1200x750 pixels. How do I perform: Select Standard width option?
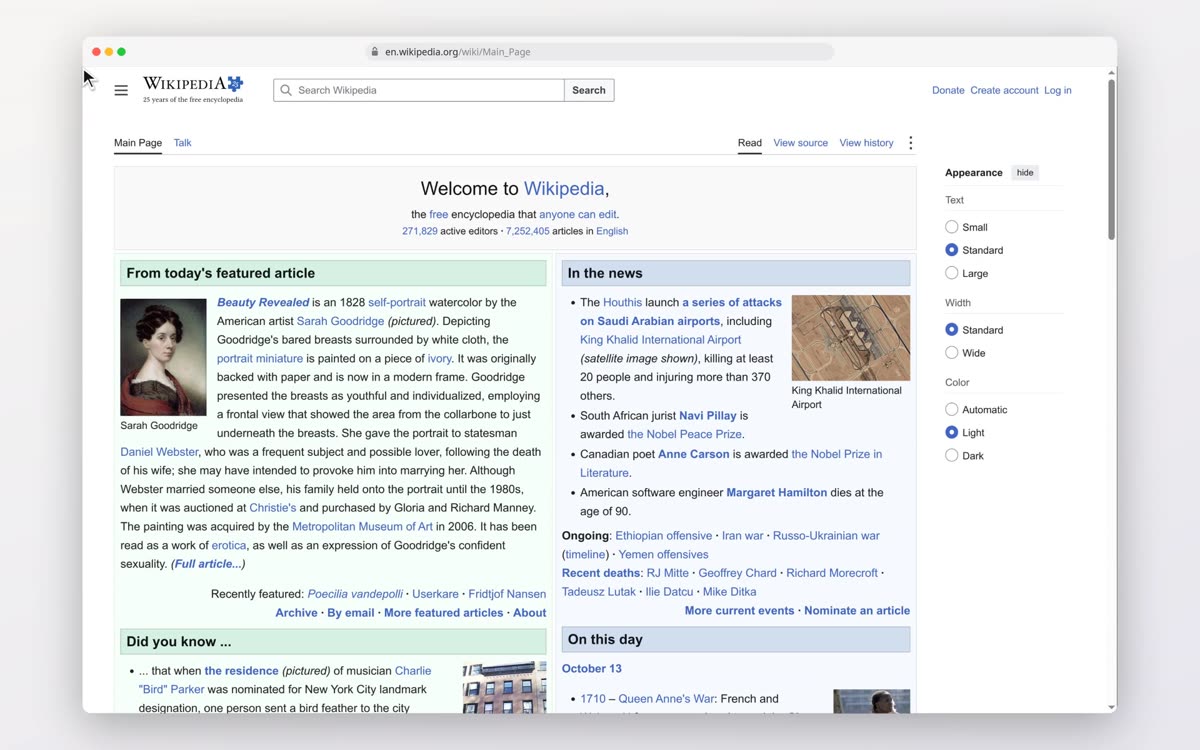pyautogui.click(x=952, y=330)
